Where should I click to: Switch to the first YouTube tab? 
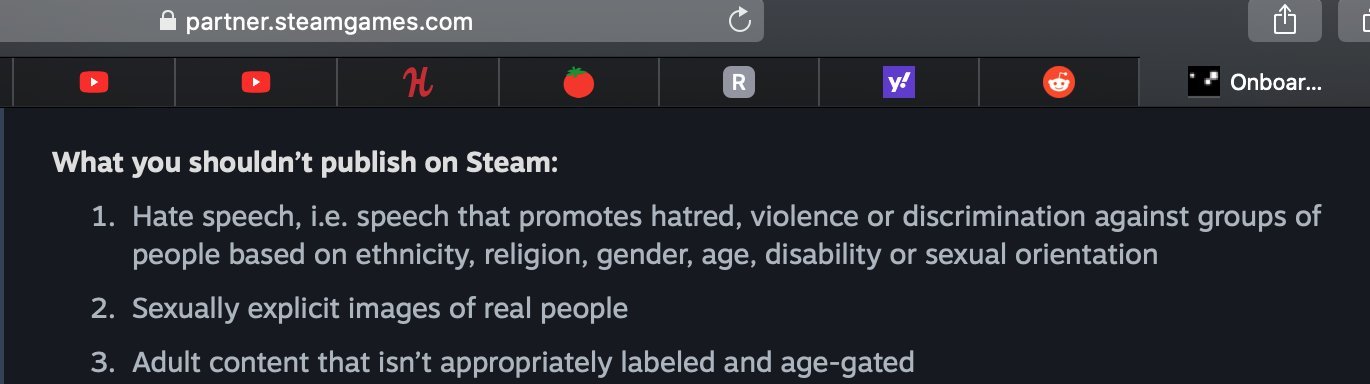click(93, 83)
